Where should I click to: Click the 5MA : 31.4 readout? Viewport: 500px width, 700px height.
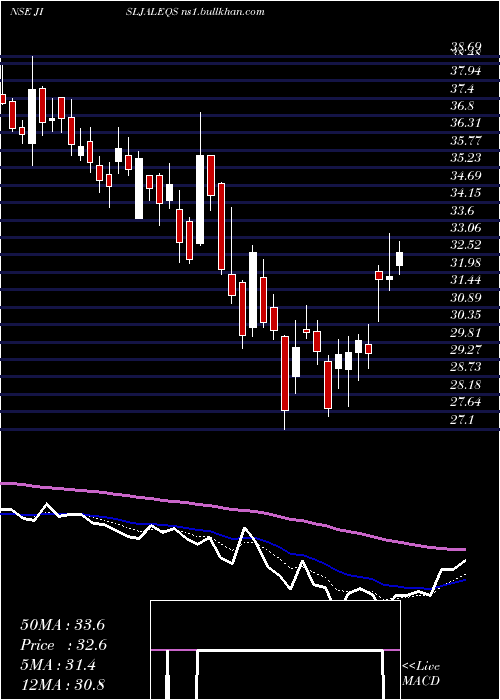(x=58, y=665)
